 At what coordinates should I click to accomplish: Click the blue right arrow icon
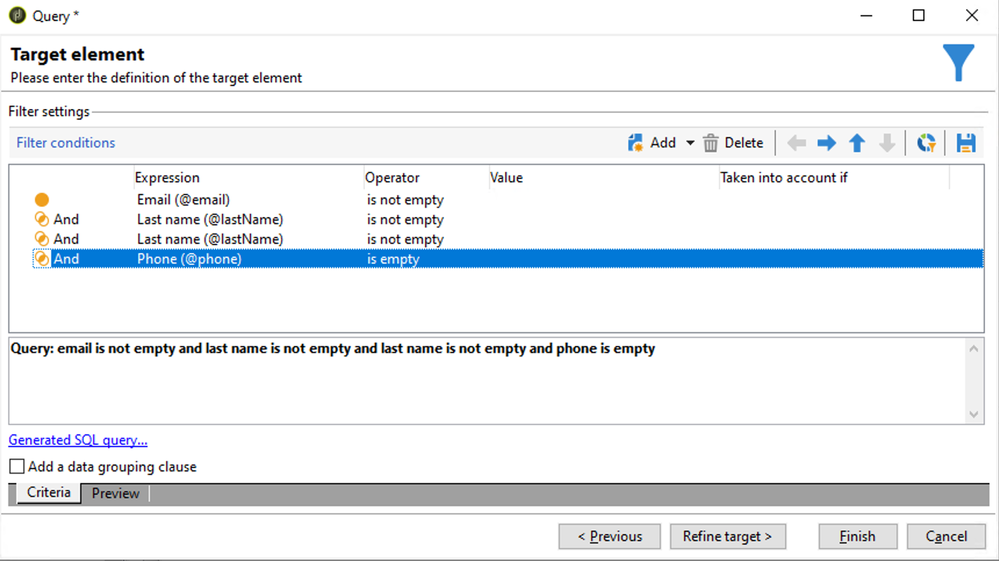826,143
